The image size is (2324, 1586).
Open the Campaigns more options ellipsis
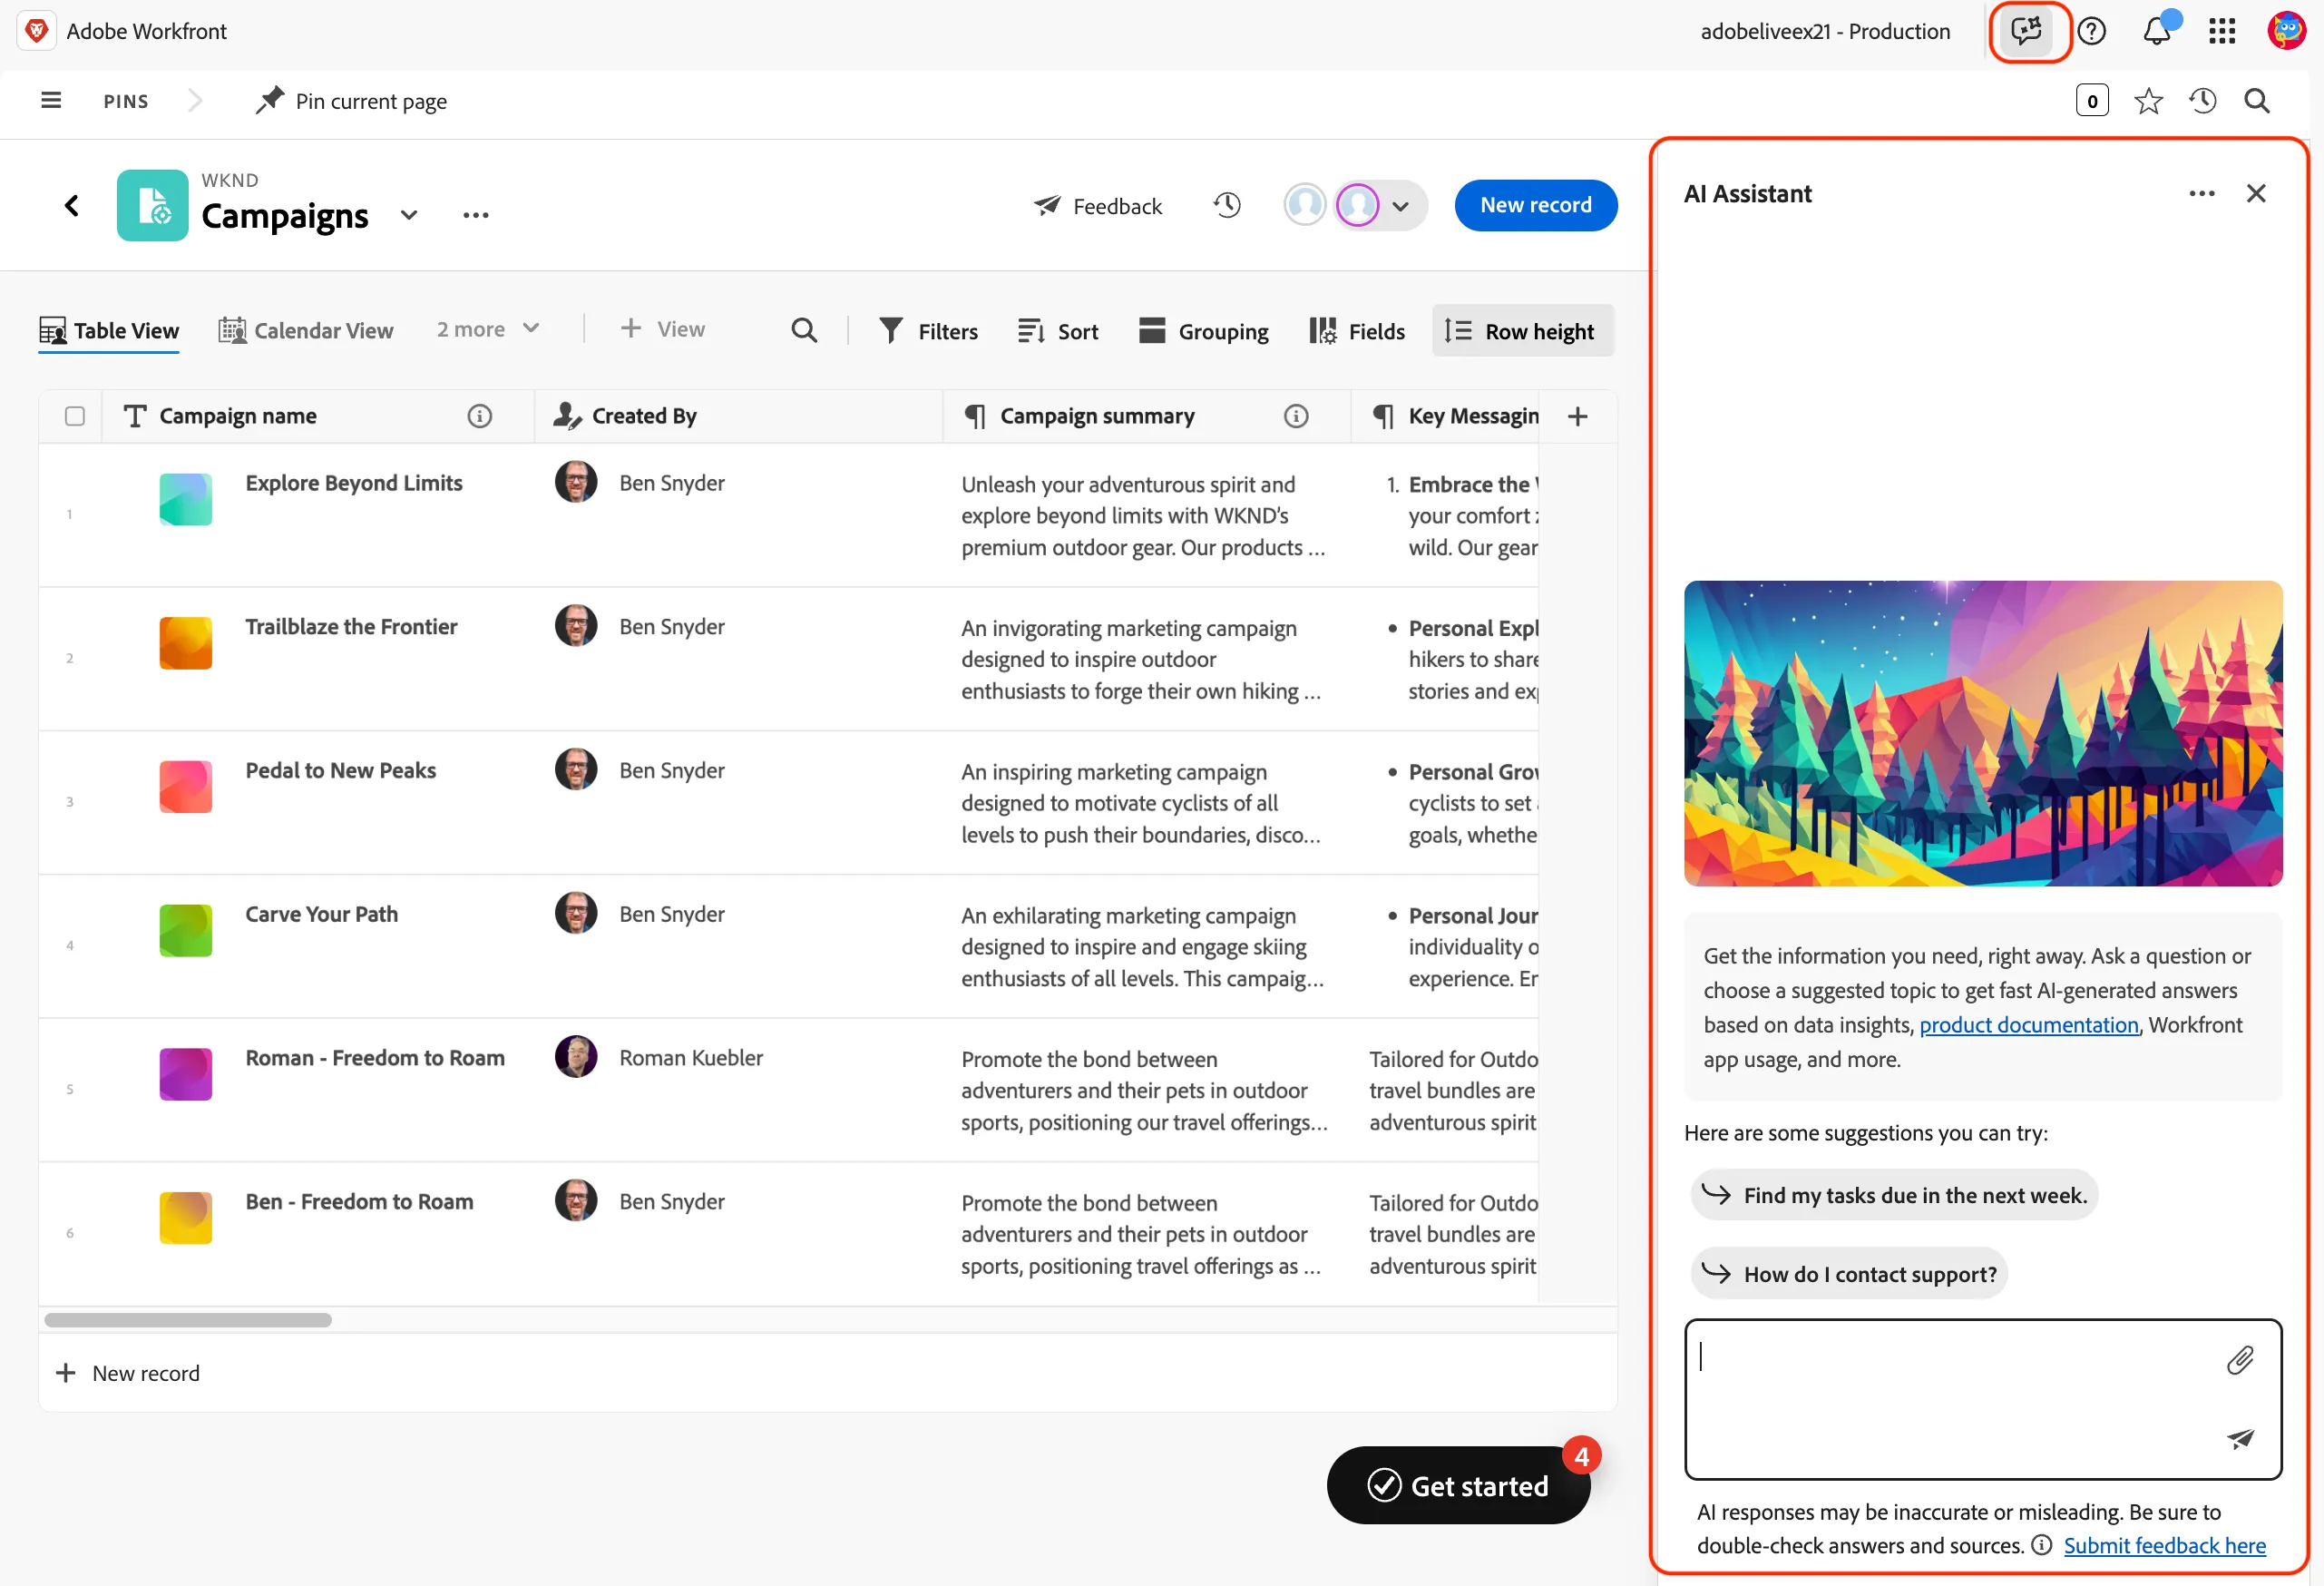[x=476, y=215]
